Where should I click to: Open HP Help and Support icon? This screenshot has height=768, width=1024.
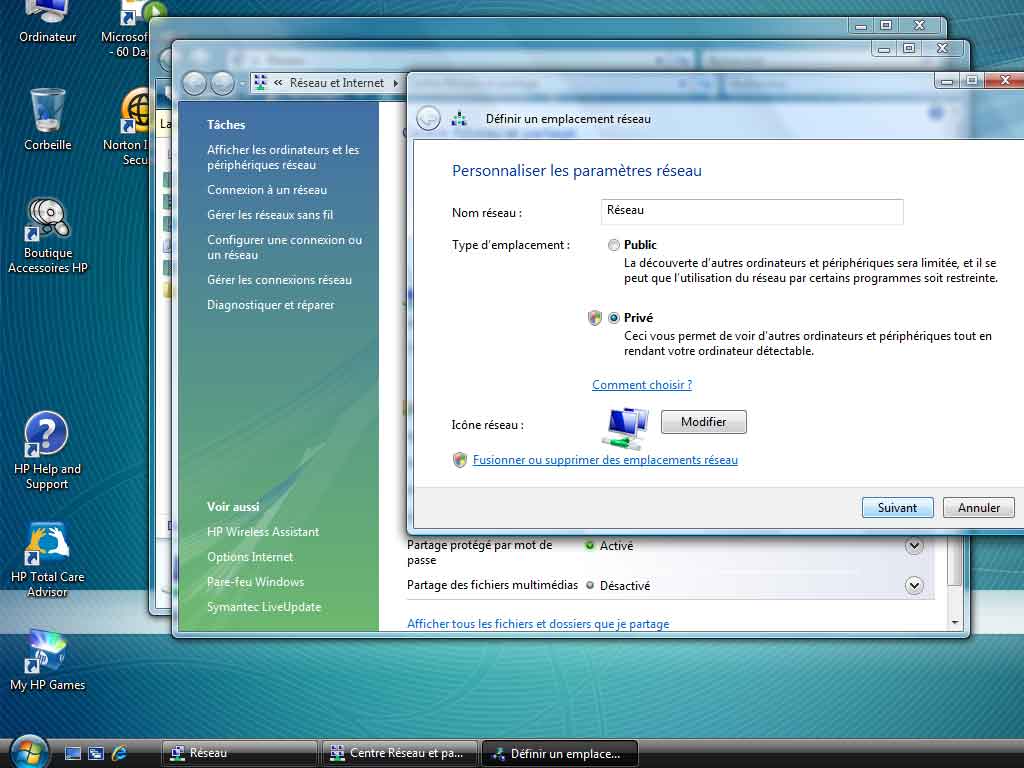click(x=47, y=436)
